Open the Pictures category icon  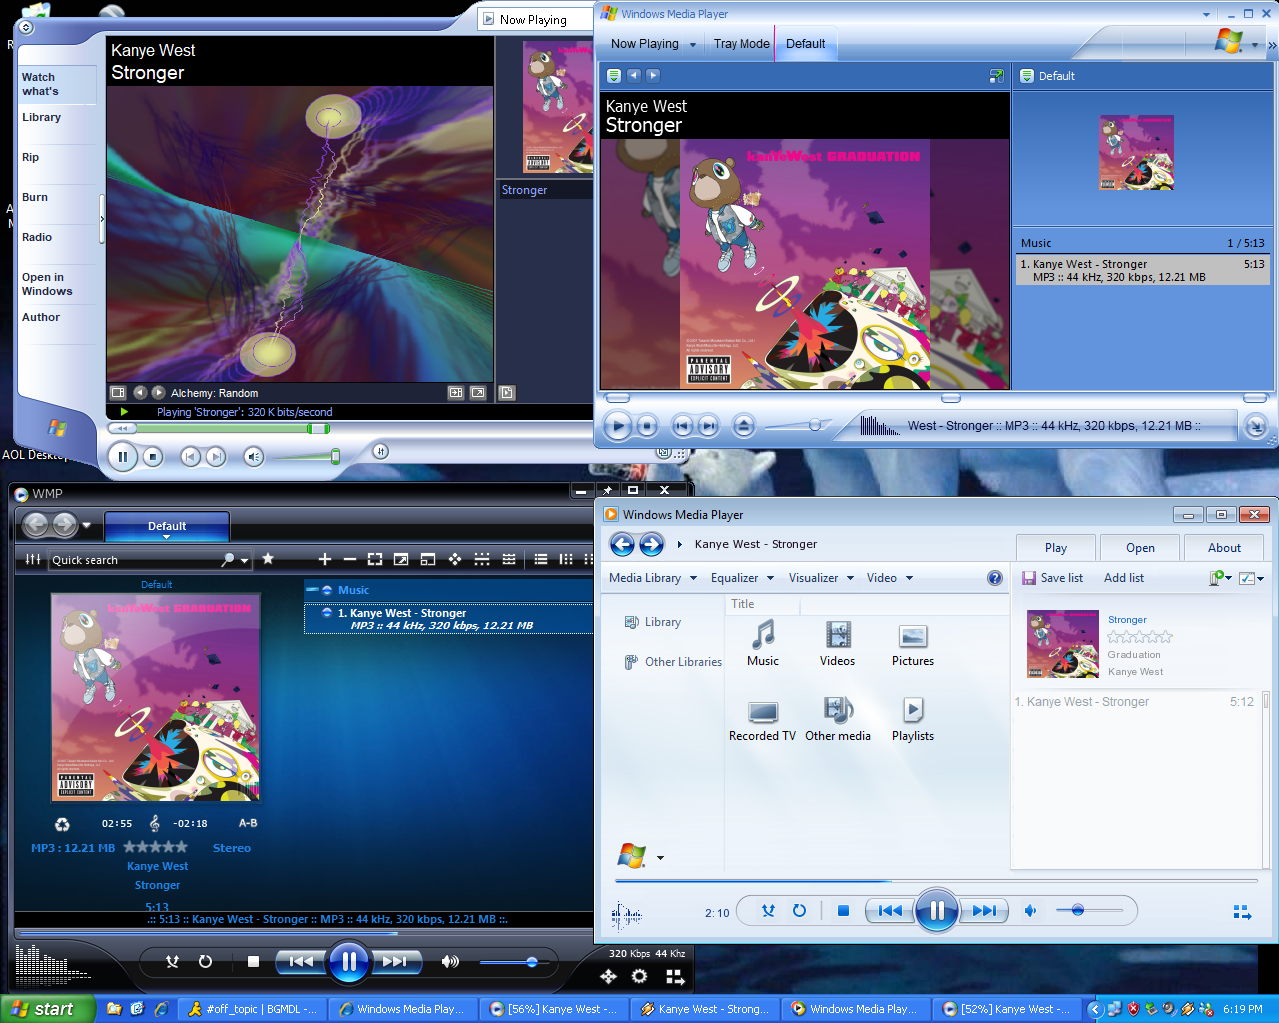point(913,643)
